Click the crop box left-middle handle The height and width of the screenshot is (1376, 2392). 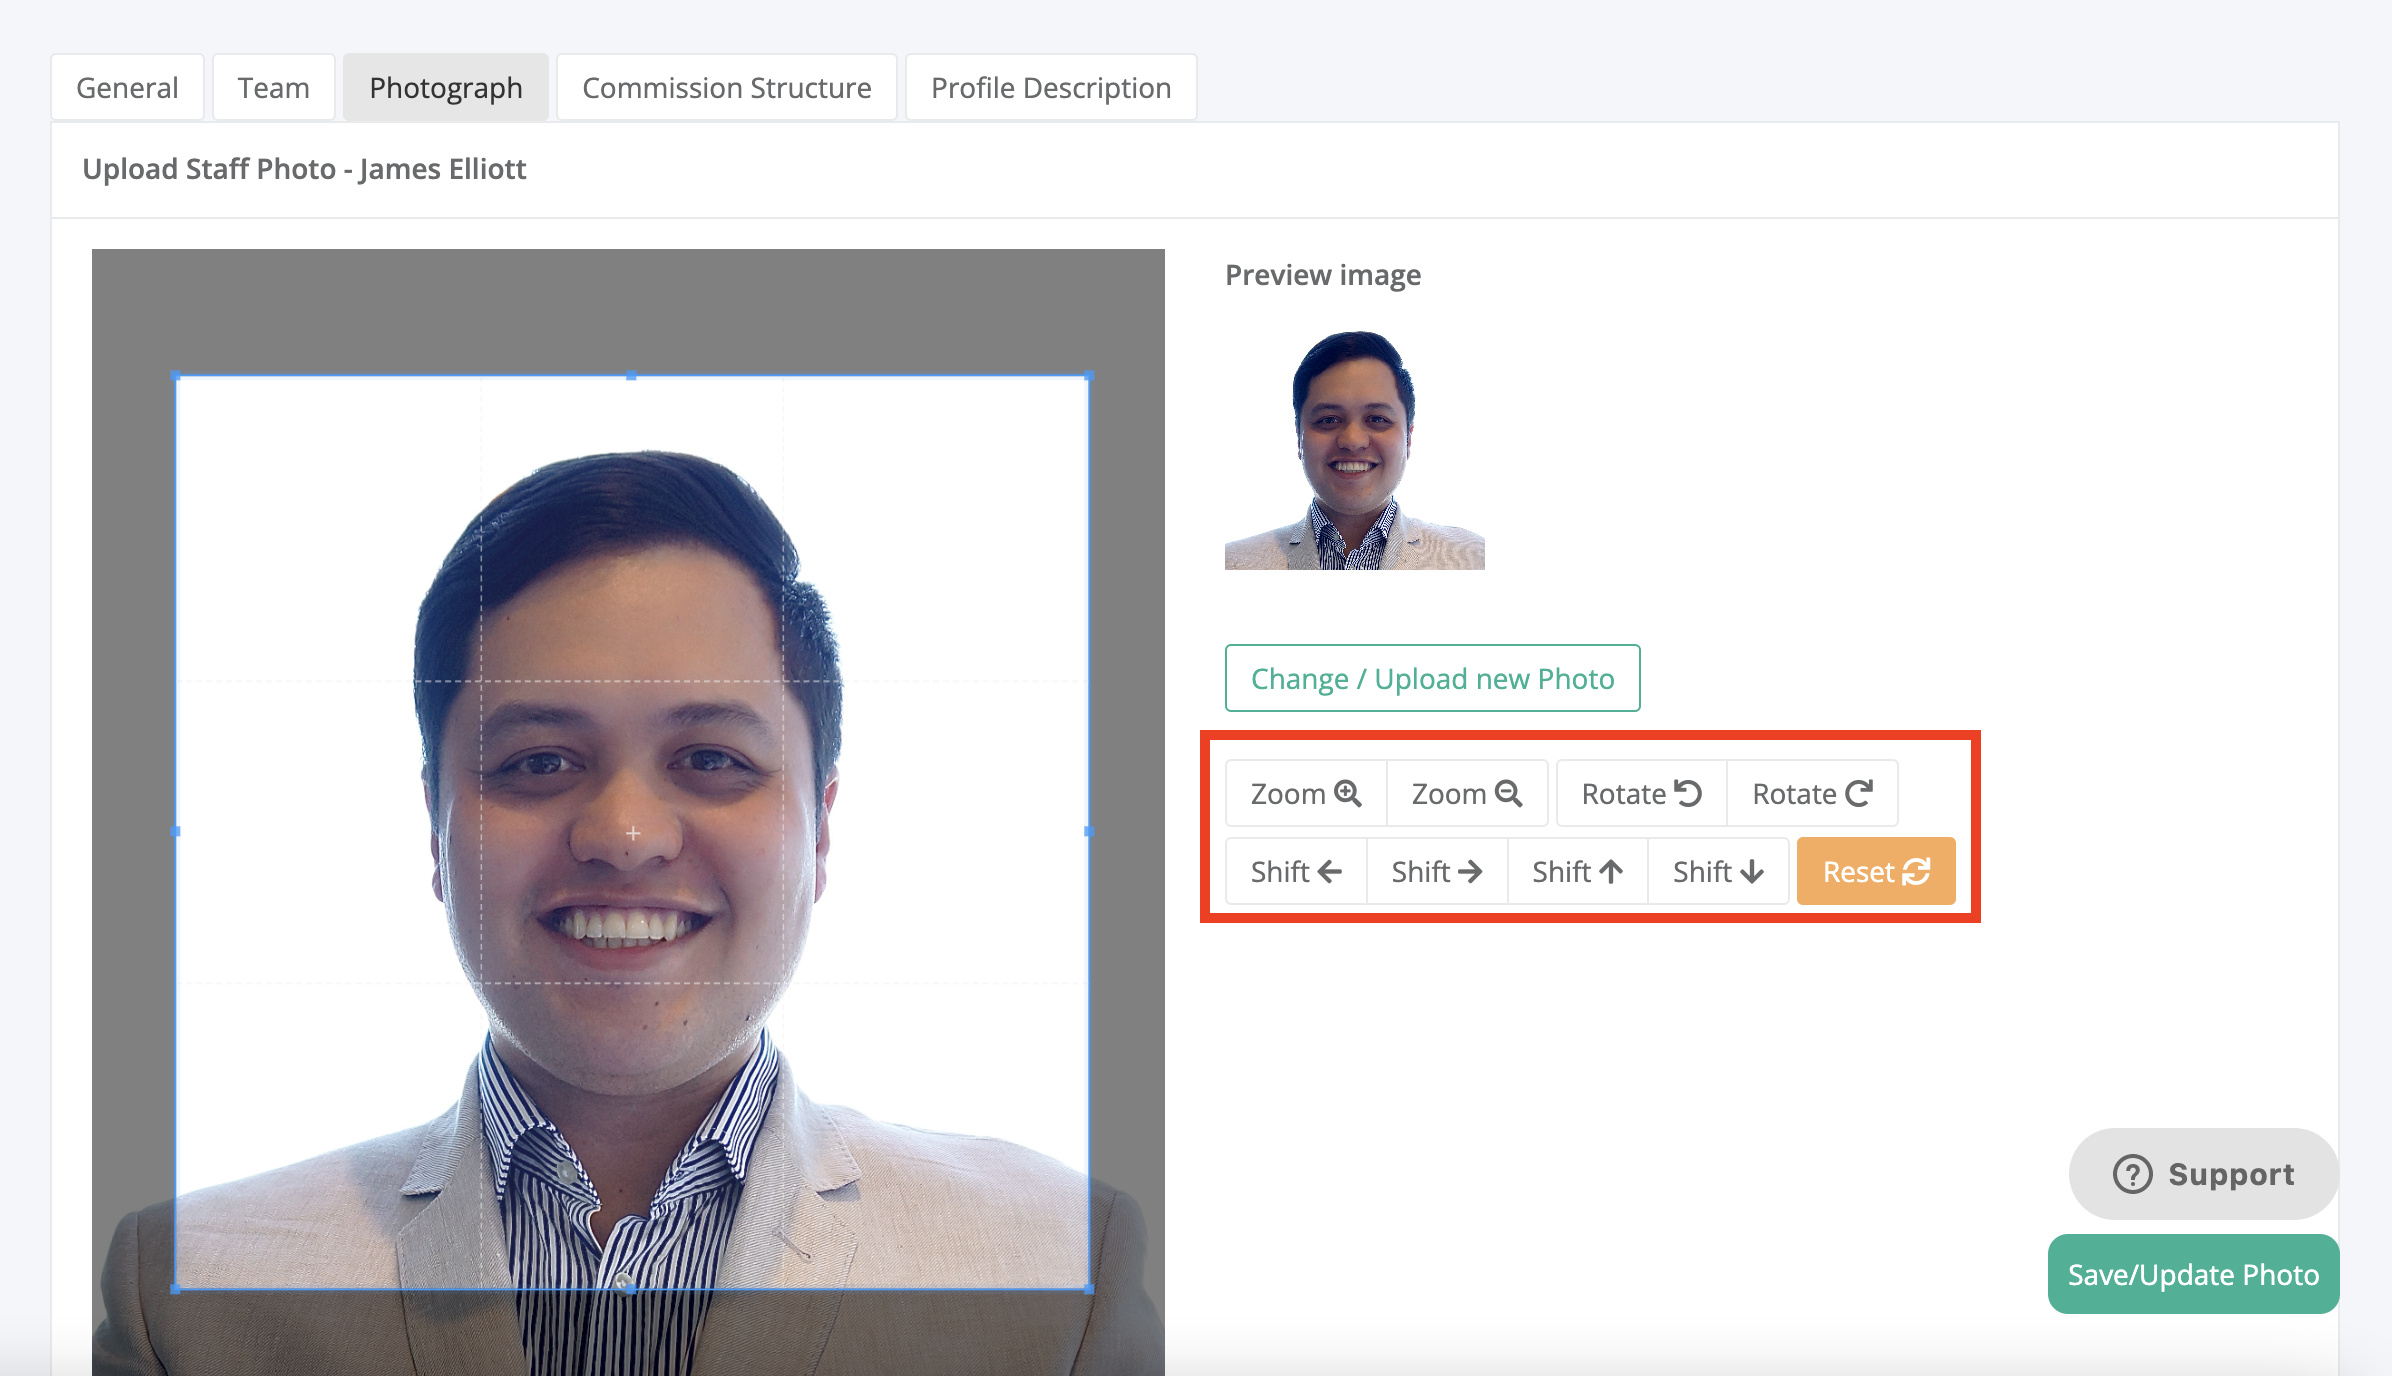coord(177,831)
